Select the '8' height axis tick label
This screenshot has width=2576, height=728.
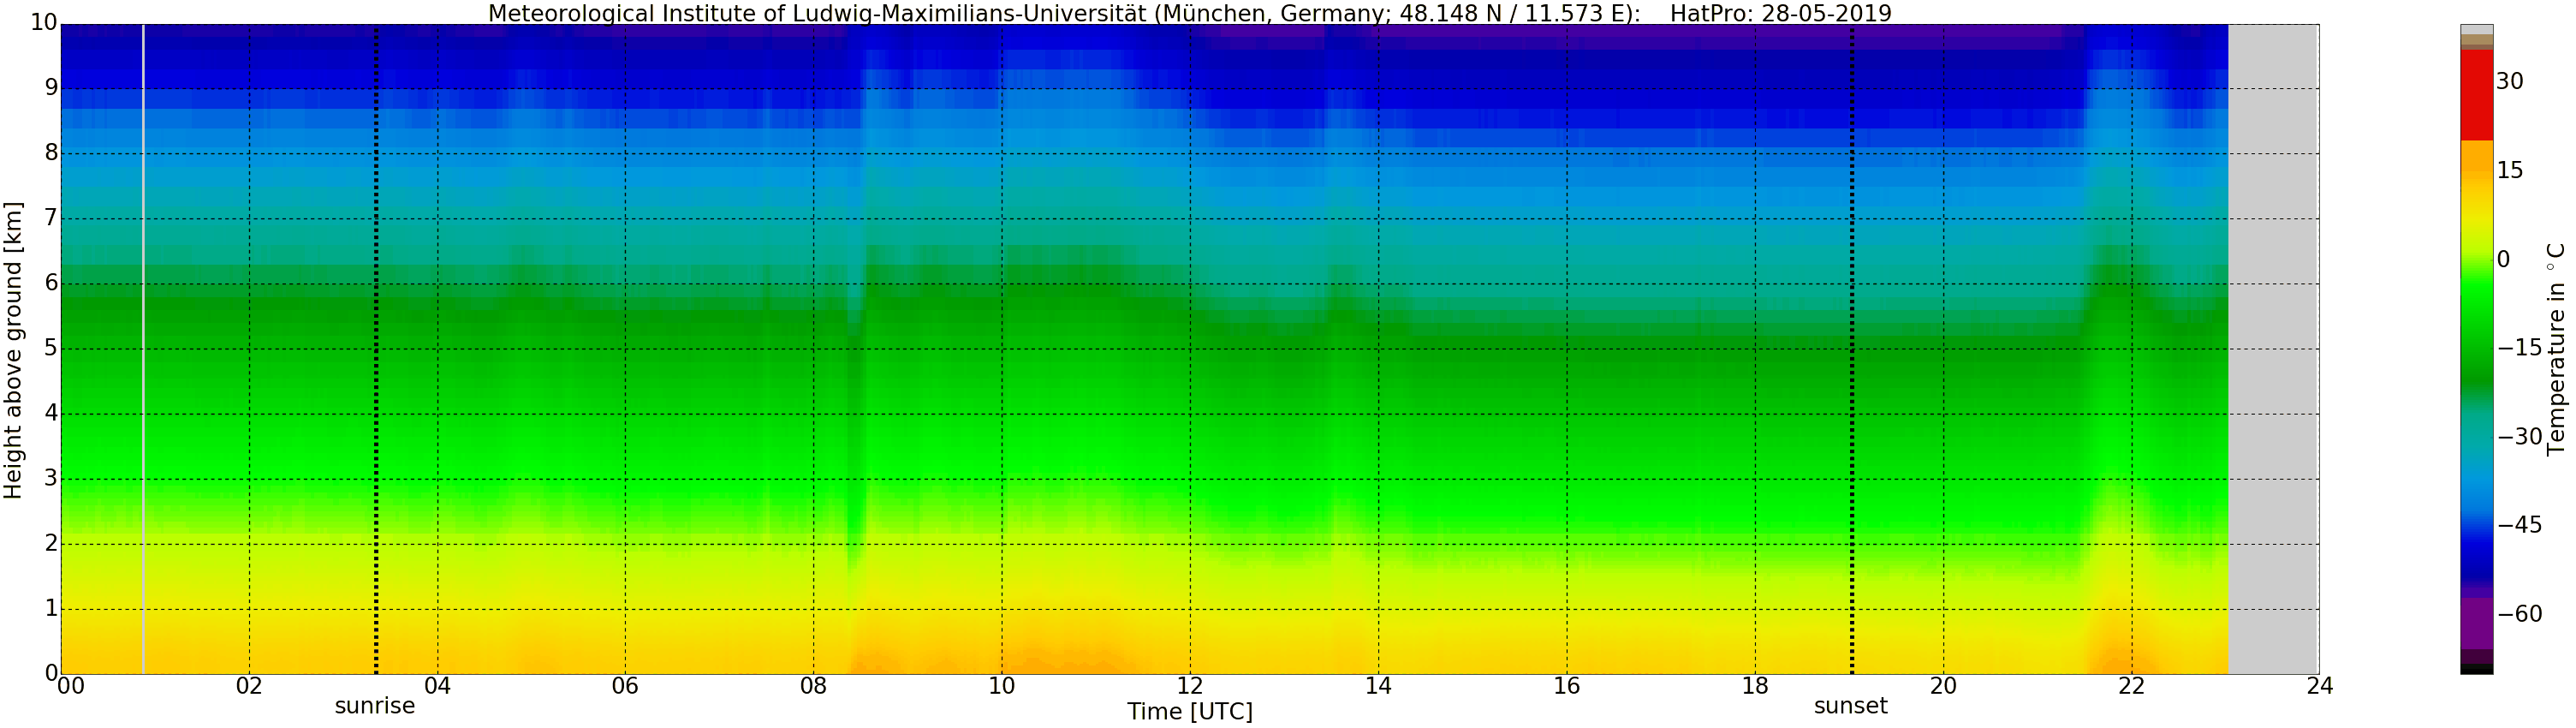pyautogui.click(x=50, y=153)
